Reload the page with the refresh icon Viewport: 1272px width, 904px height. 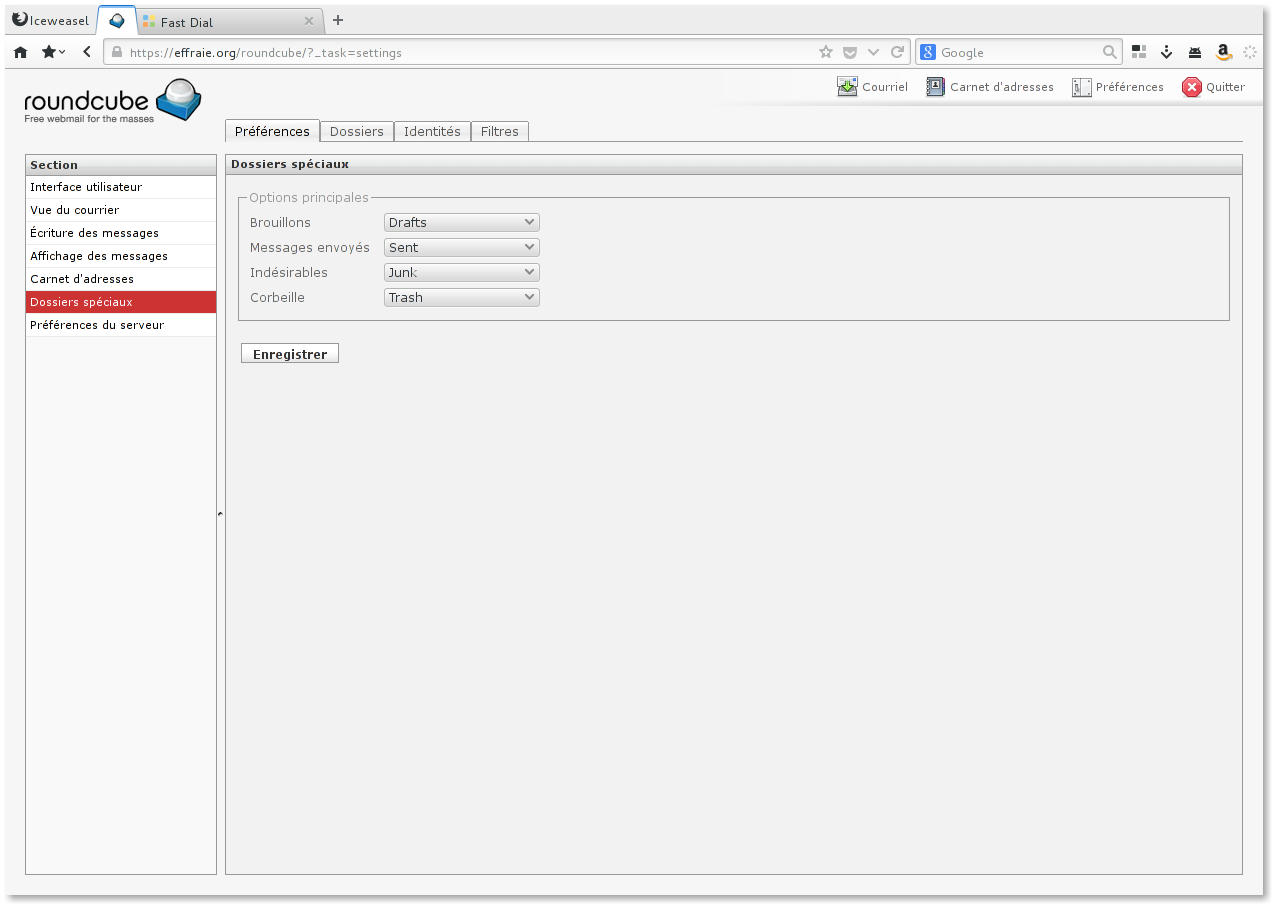click(897, 52)
